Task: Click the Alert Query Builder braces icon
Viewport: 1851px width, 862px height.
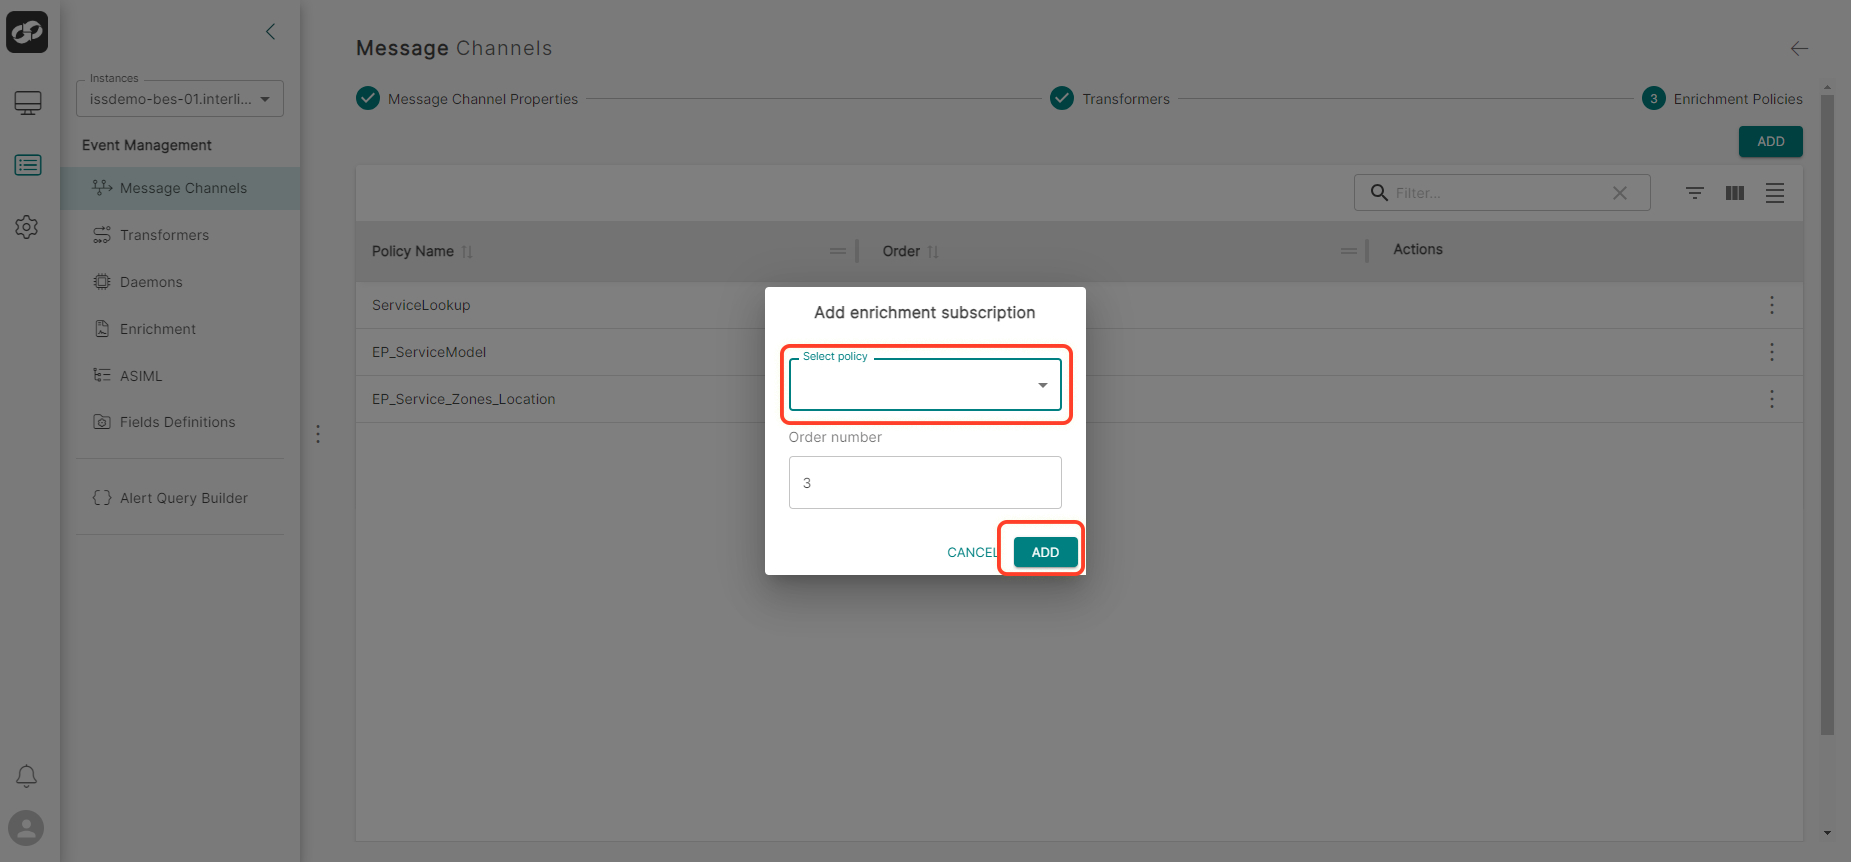Action: pos(102,497)
